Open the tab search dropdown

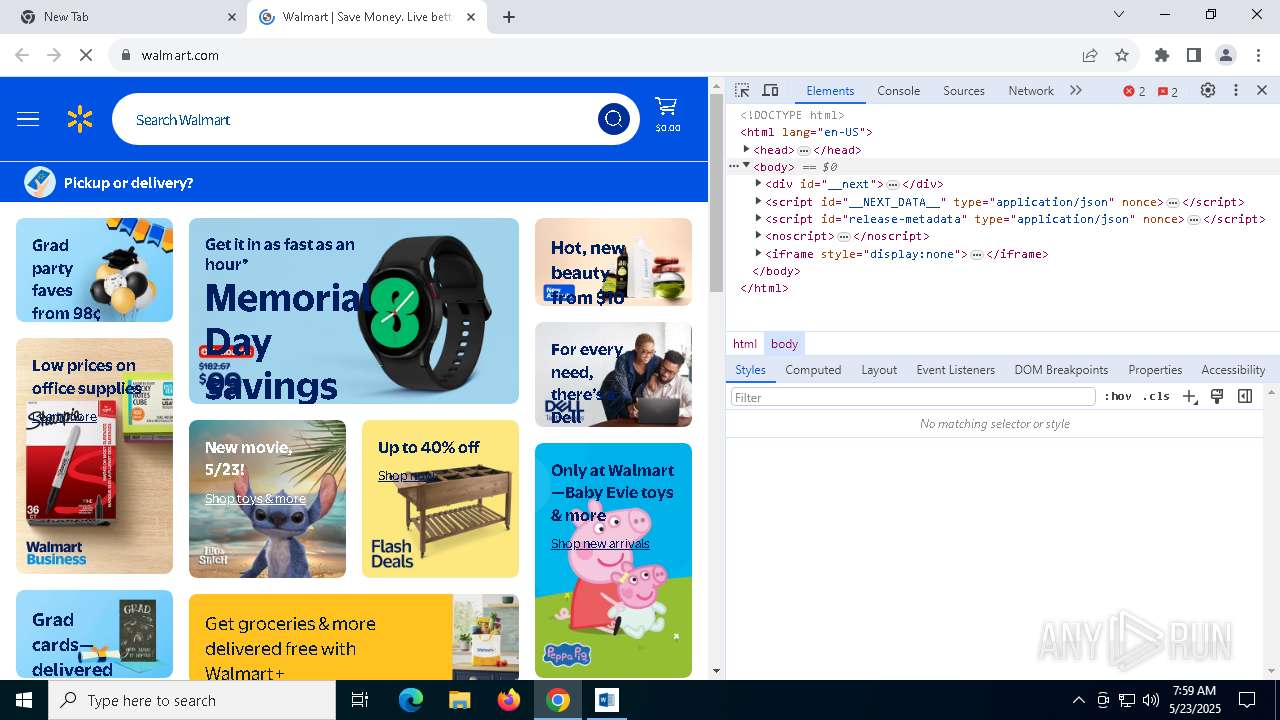click(x=1119, y=14)
